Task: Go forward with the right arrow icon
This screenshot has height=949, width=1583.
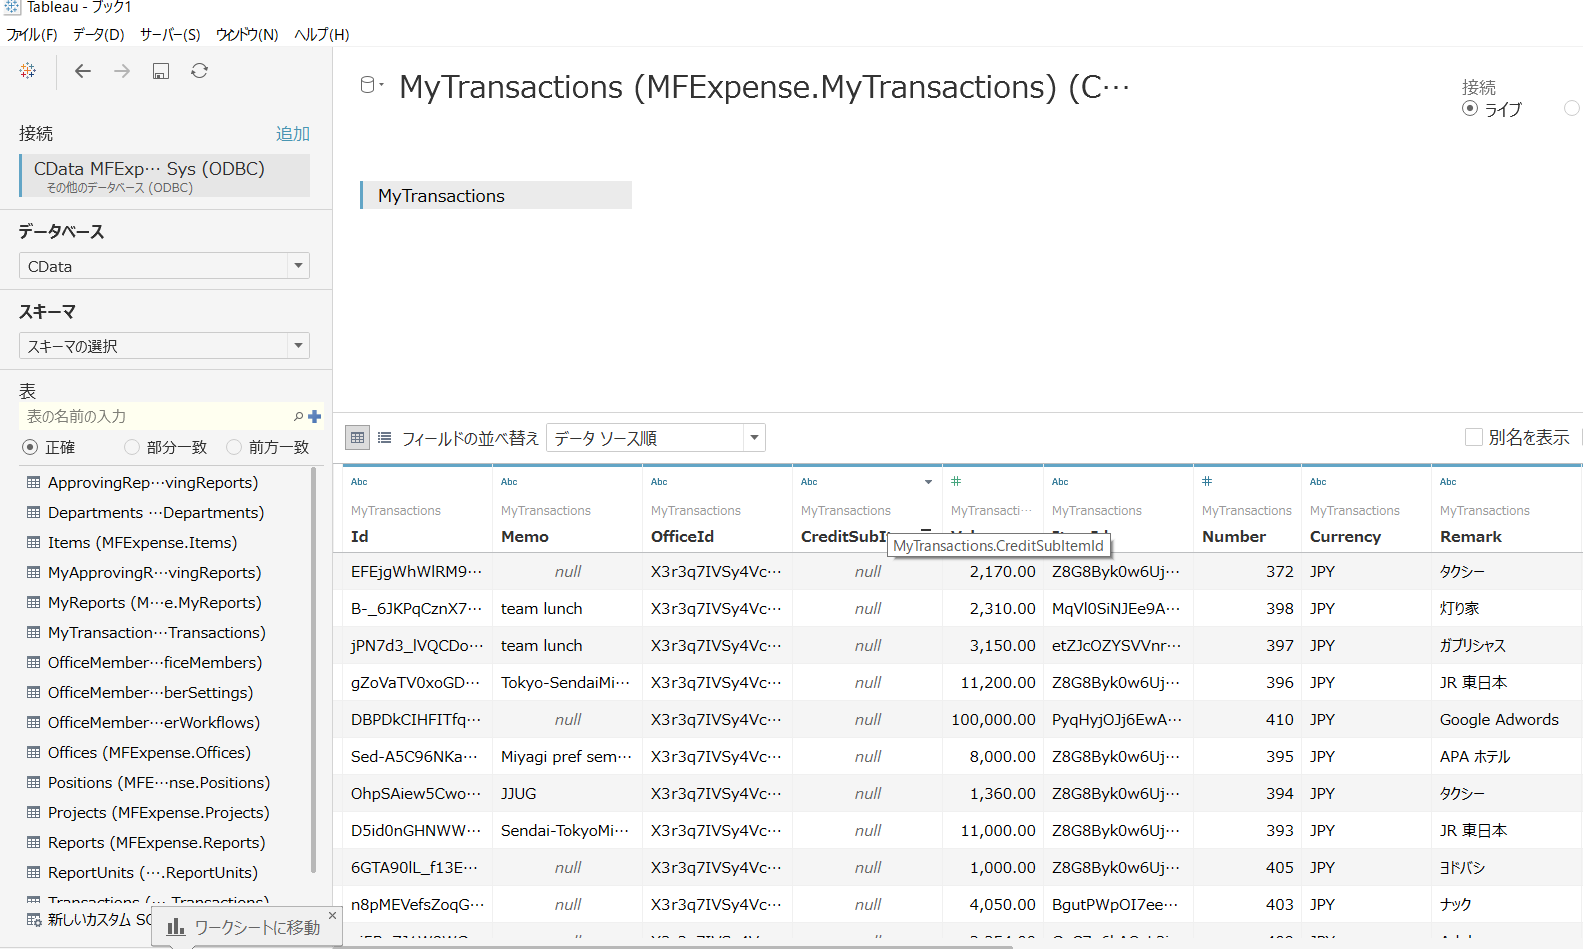Action: click(x=122, y=71)
